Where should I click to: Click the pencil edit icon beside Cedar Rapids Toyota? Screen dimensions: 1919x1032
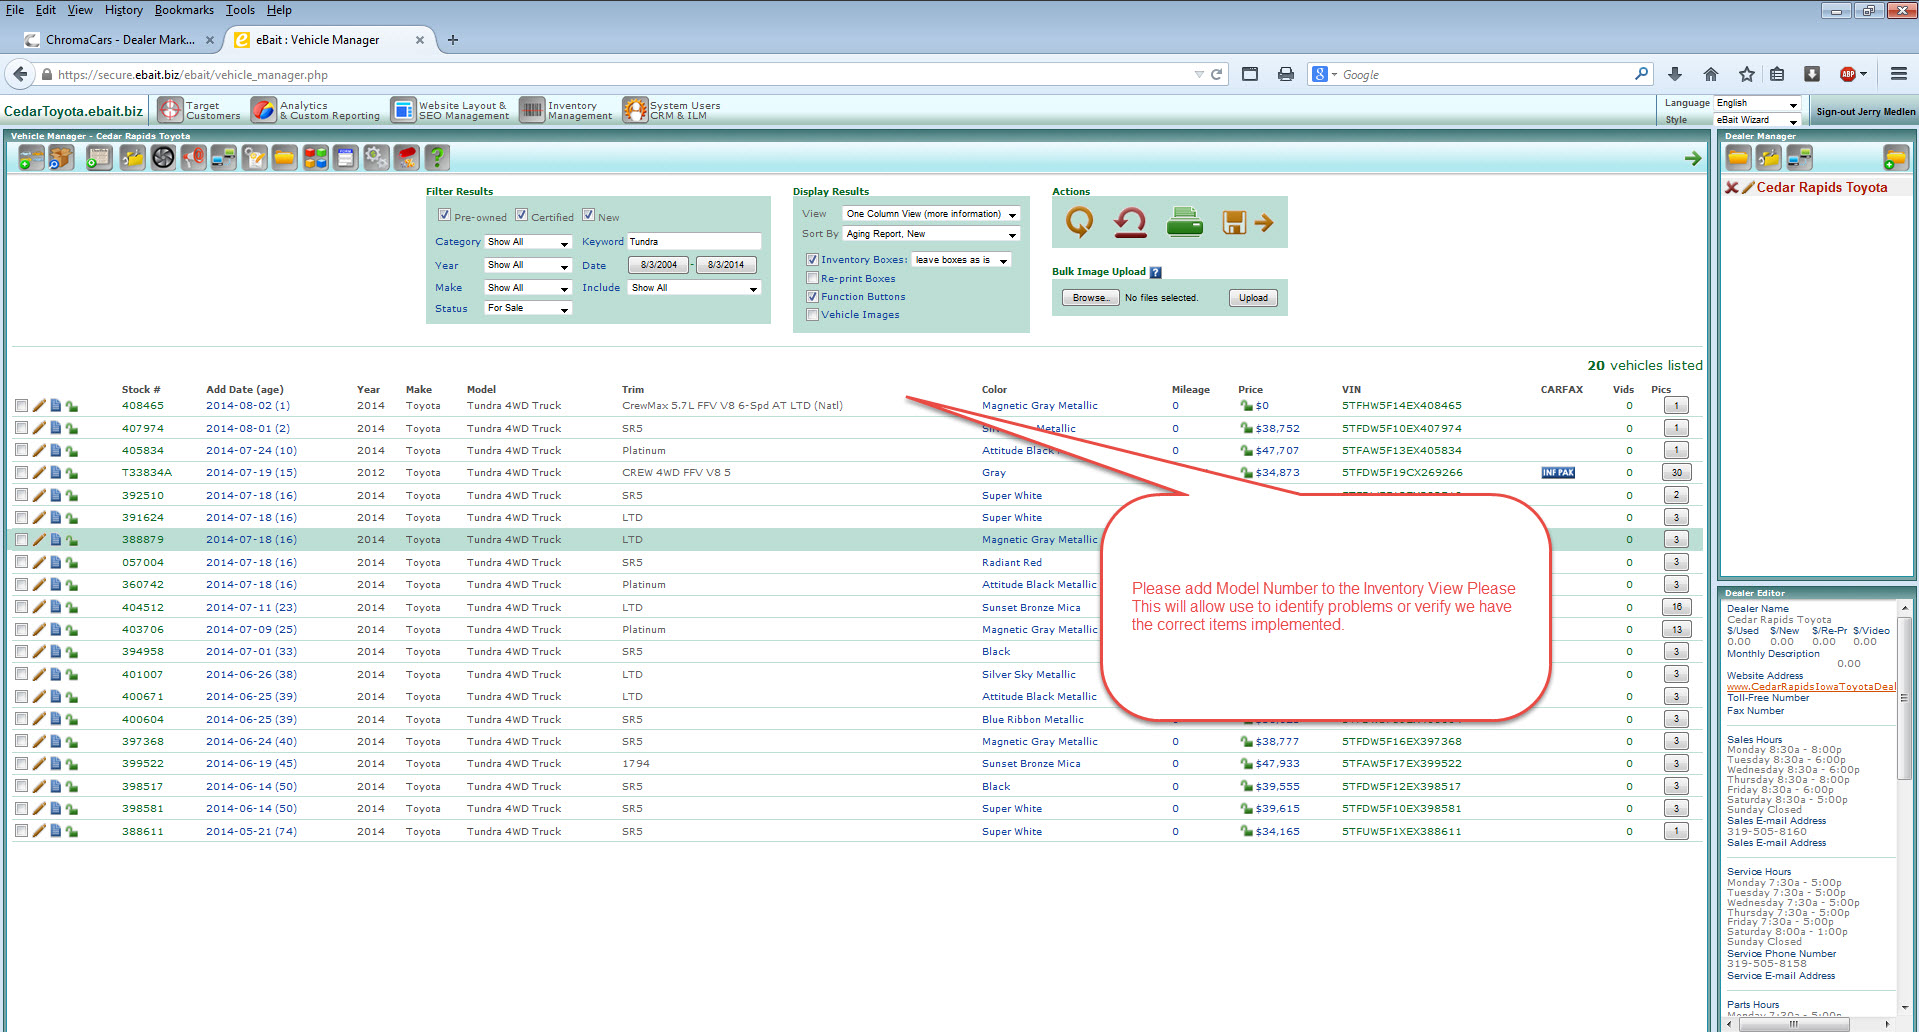(1748, 187)
